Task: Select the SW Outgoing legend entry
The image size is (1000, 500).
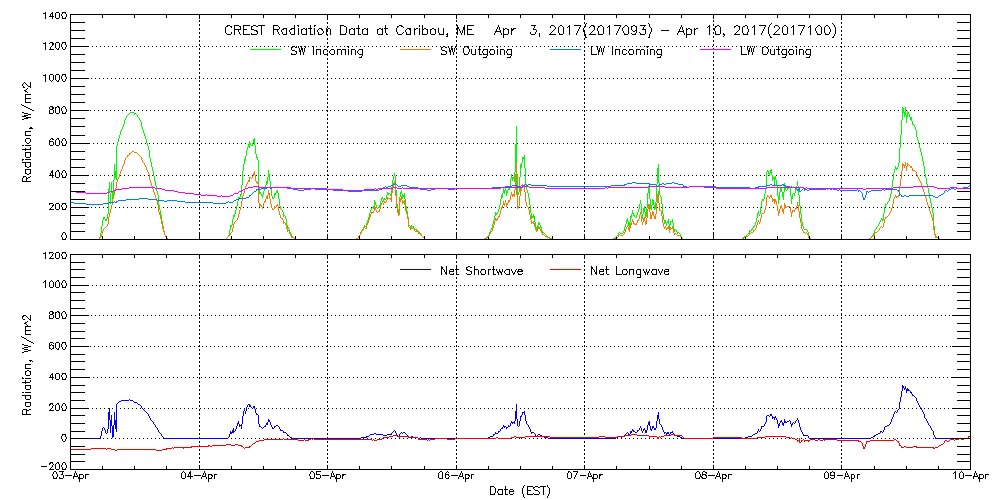Action: click(x=476, y=52)
